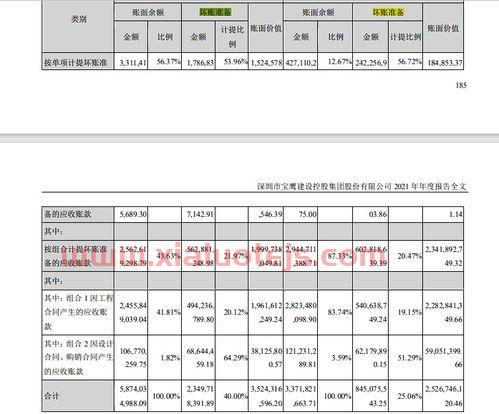The image size is (499, 414).
Task: Click the green-highlighted 坏账准备 header
Action: pos(215,12)
